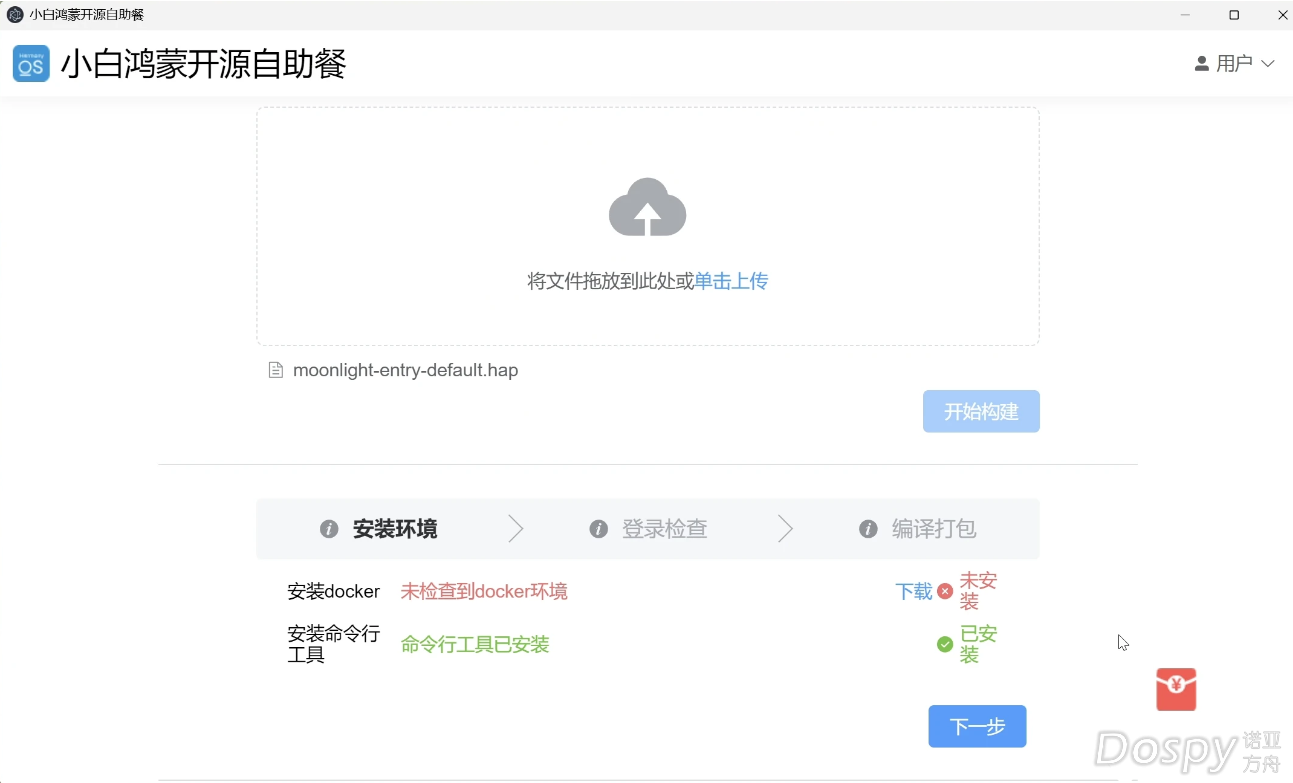The height and width of the screenshot is (783, 1293).
Task: Click the info icon next to 安装环境
Action: (329, 529)
